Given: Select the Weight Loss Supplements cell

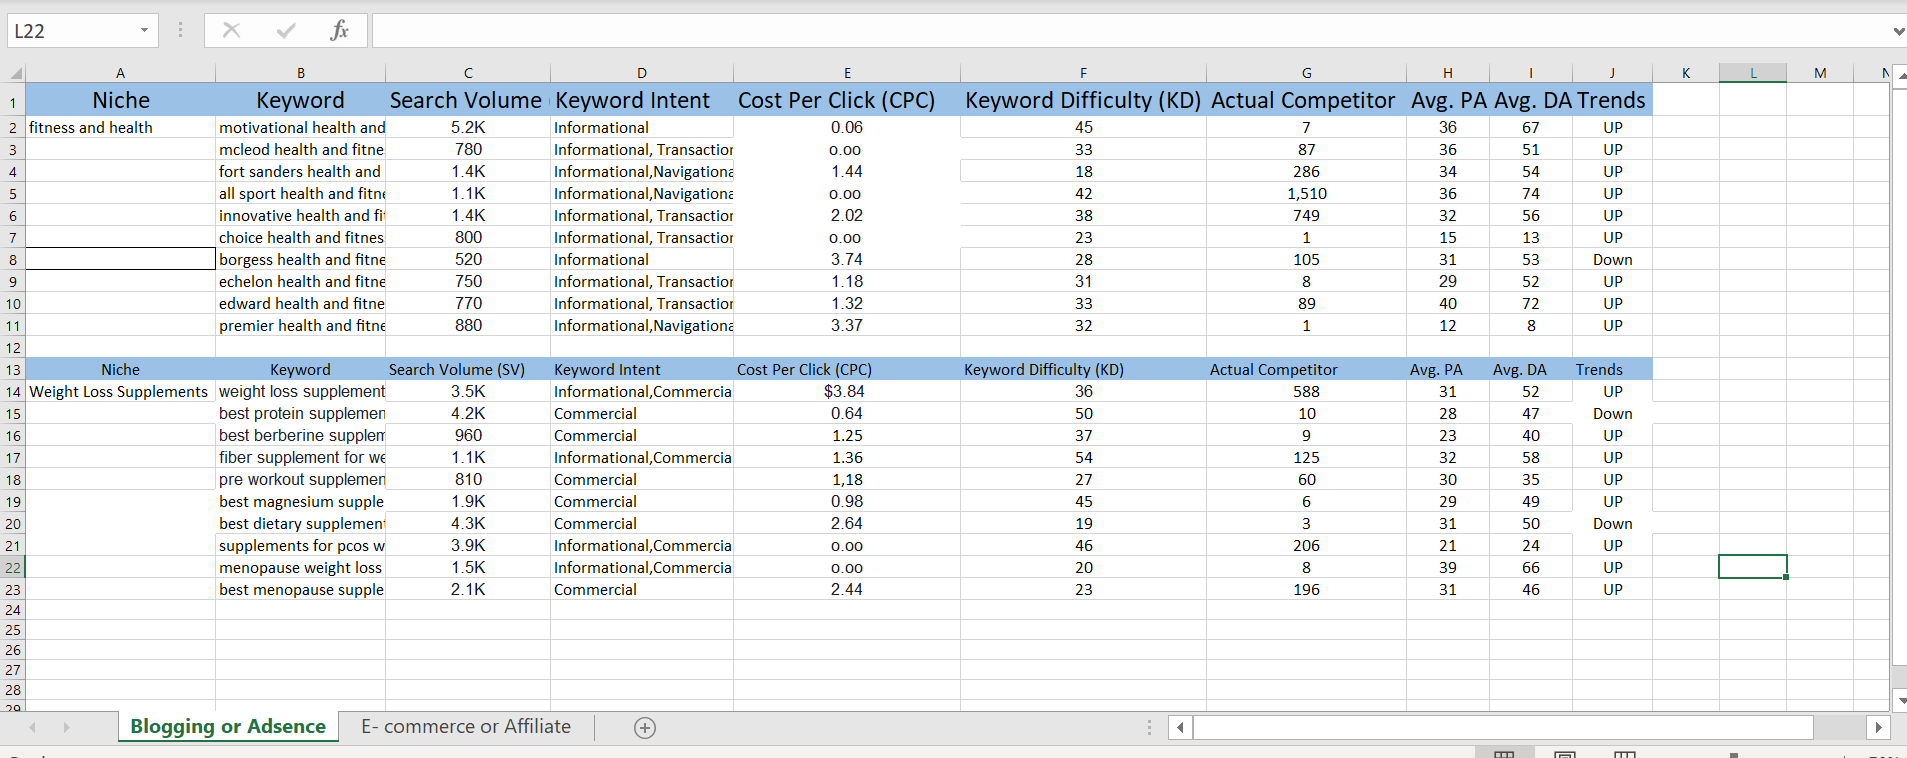Looking at the screenshot, I should click(x=119, y=392).
